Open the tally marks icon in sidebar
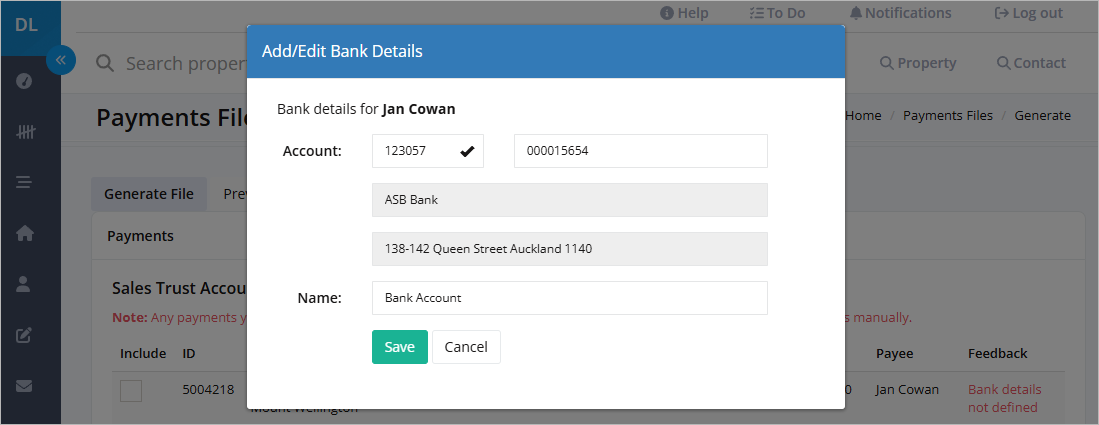Screen dimensions: 1099x425 (x=25, y=133)
